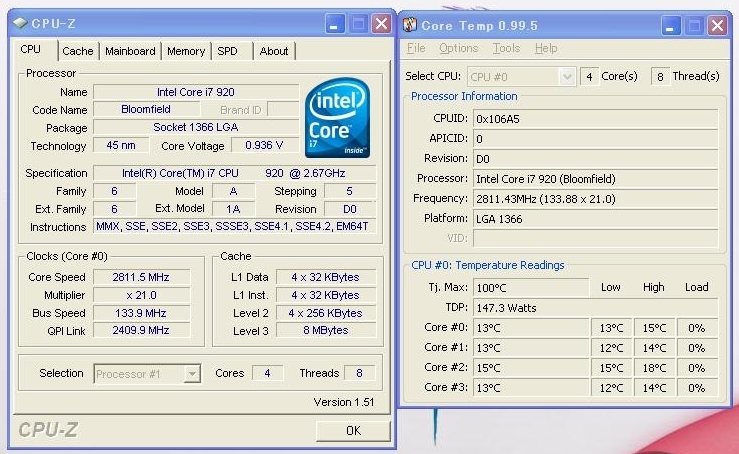Click the Platform field 'LGA 1366'
This screenshot has height=454, width=739.
tap(595, 219)
